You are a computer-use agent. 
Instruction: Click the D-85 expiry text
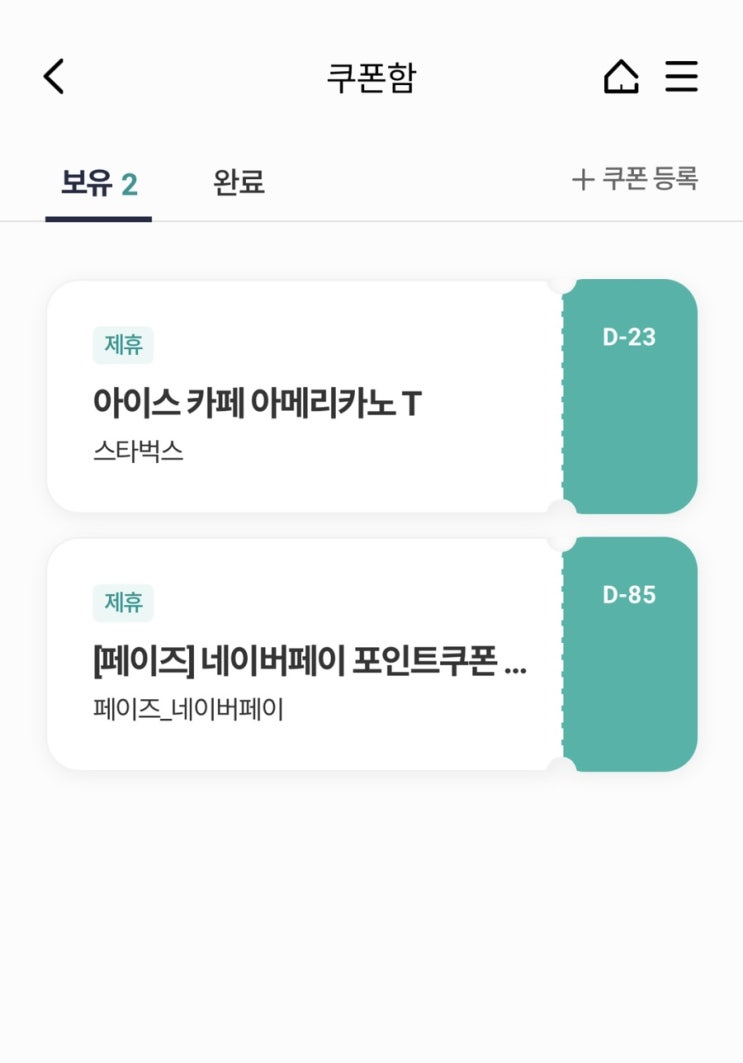629,596
